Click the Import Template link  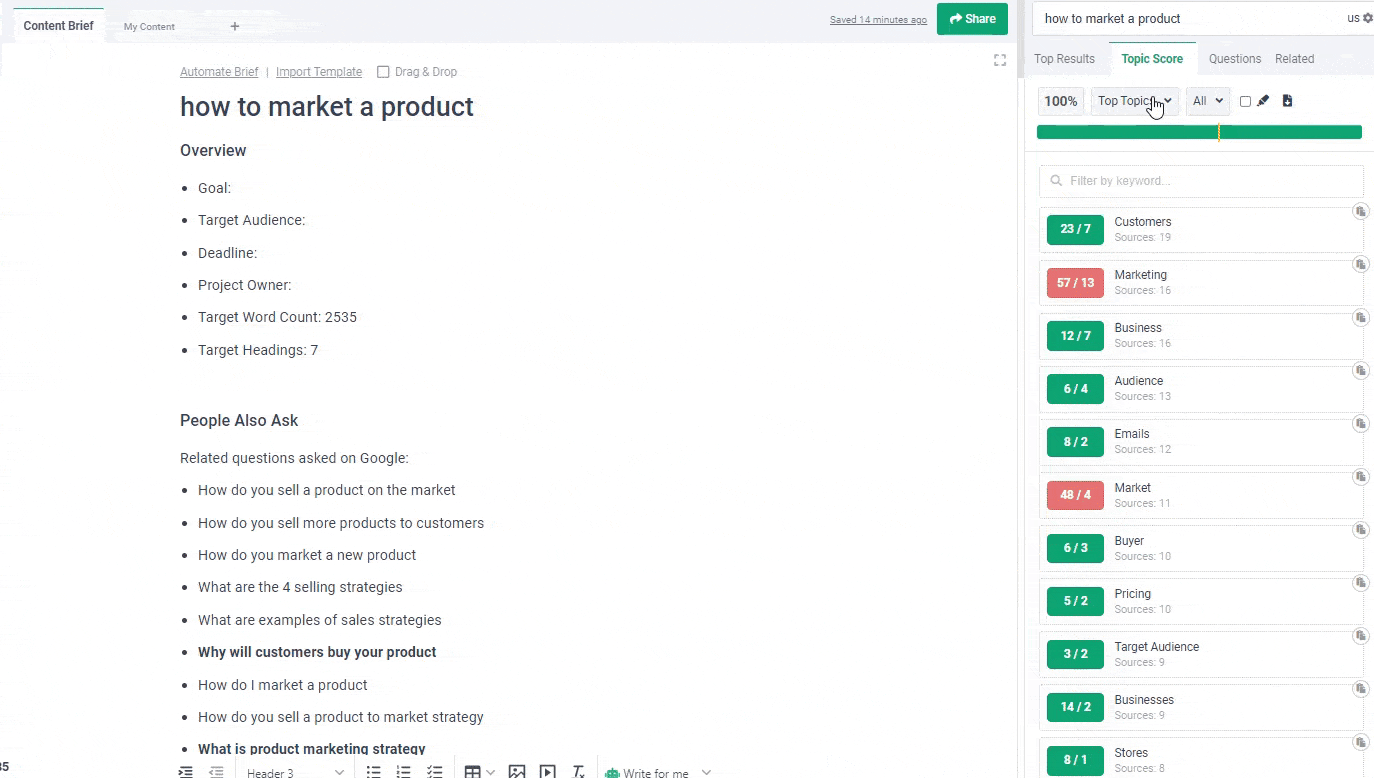click(x=319, y=72)
